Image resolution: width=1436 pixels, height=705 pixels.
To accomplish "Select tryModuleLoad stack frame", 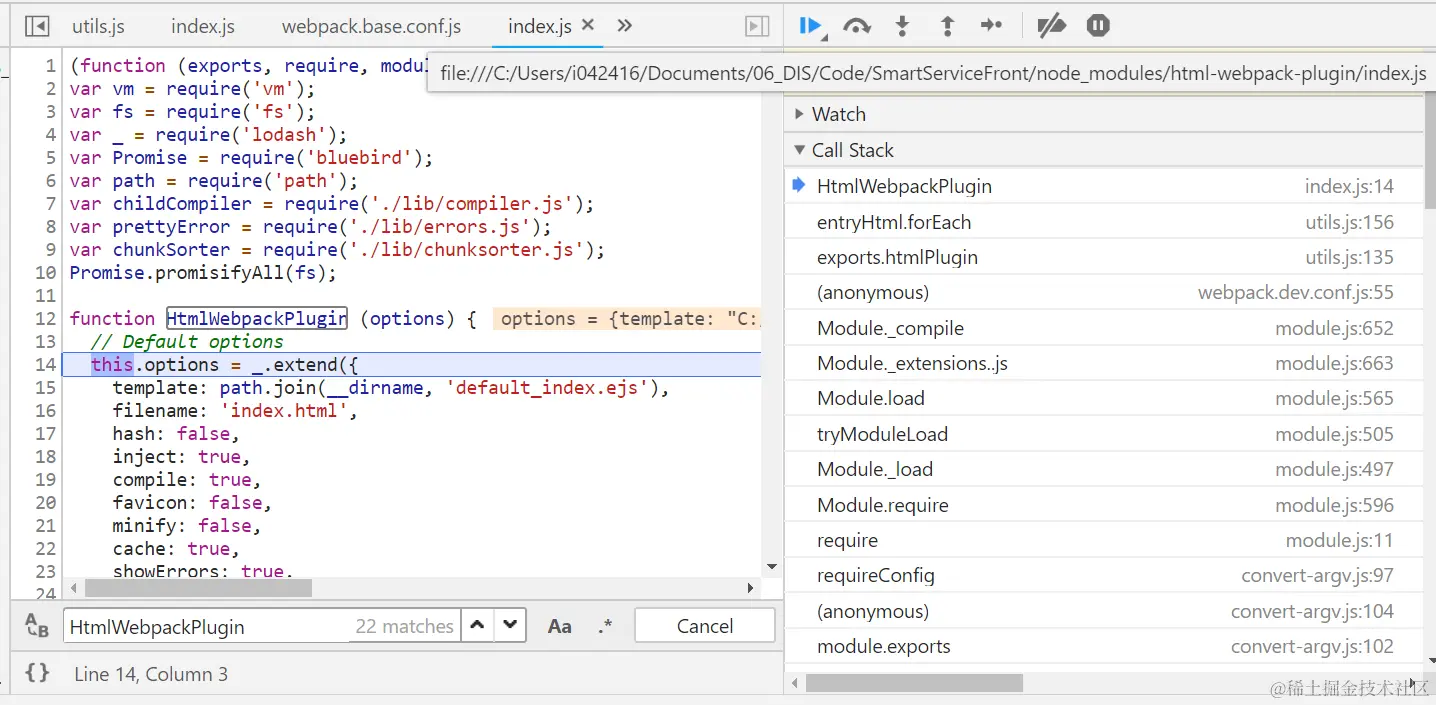I will 1103,434.
